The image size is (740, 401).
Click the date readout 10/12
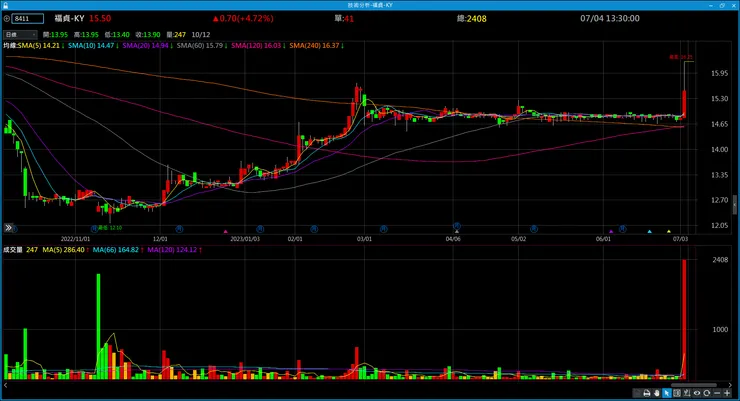click(201, 35)
